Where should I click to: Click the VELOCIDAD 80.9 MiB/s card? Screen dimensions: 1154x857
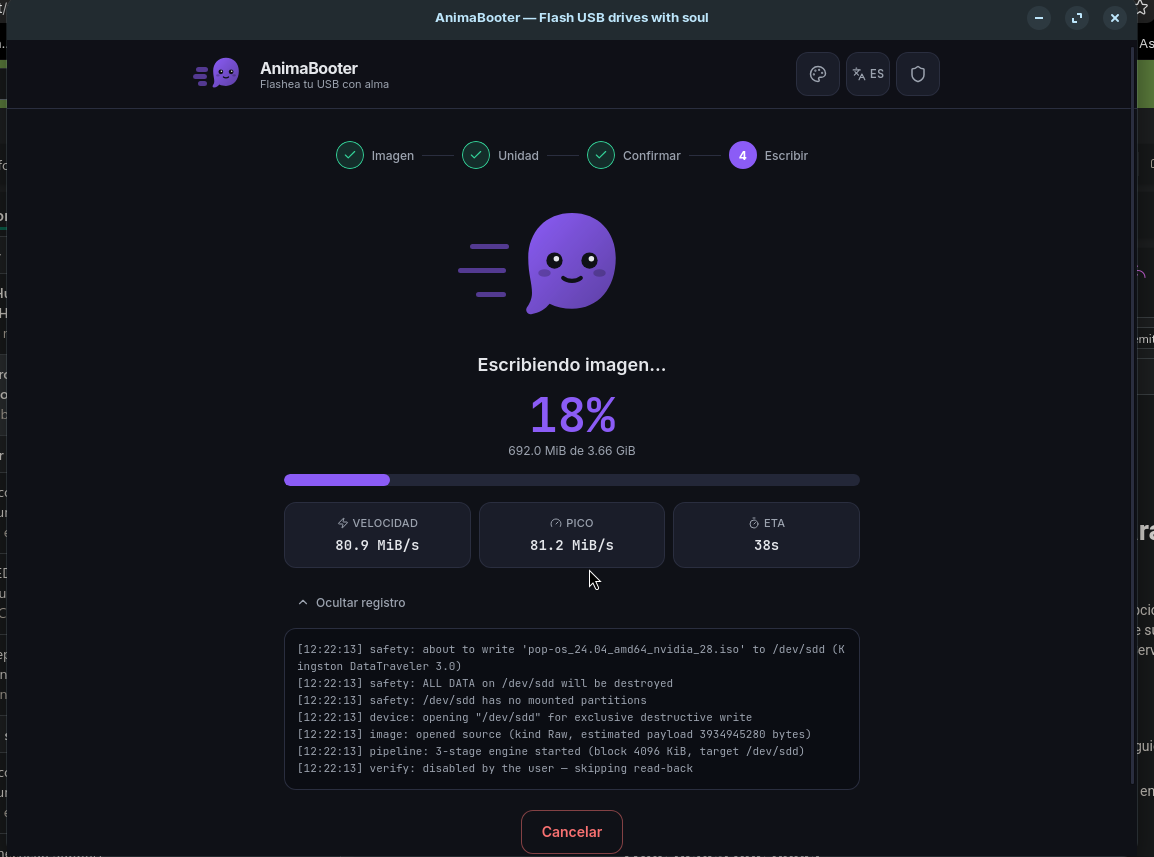point(377,535)
